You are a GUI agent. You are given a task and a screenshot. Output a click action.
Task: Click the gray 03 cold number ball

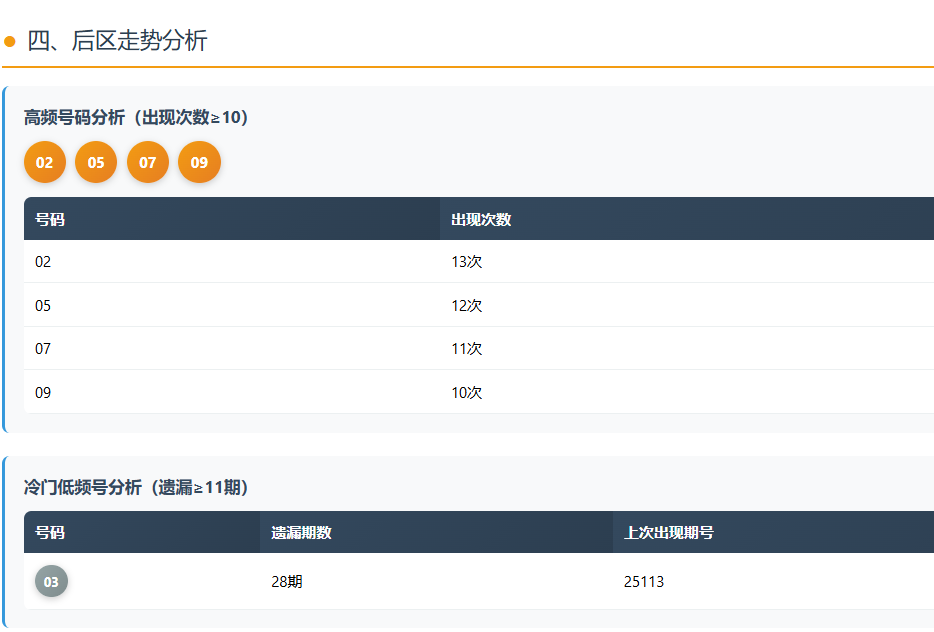click(x=51, y=581)
